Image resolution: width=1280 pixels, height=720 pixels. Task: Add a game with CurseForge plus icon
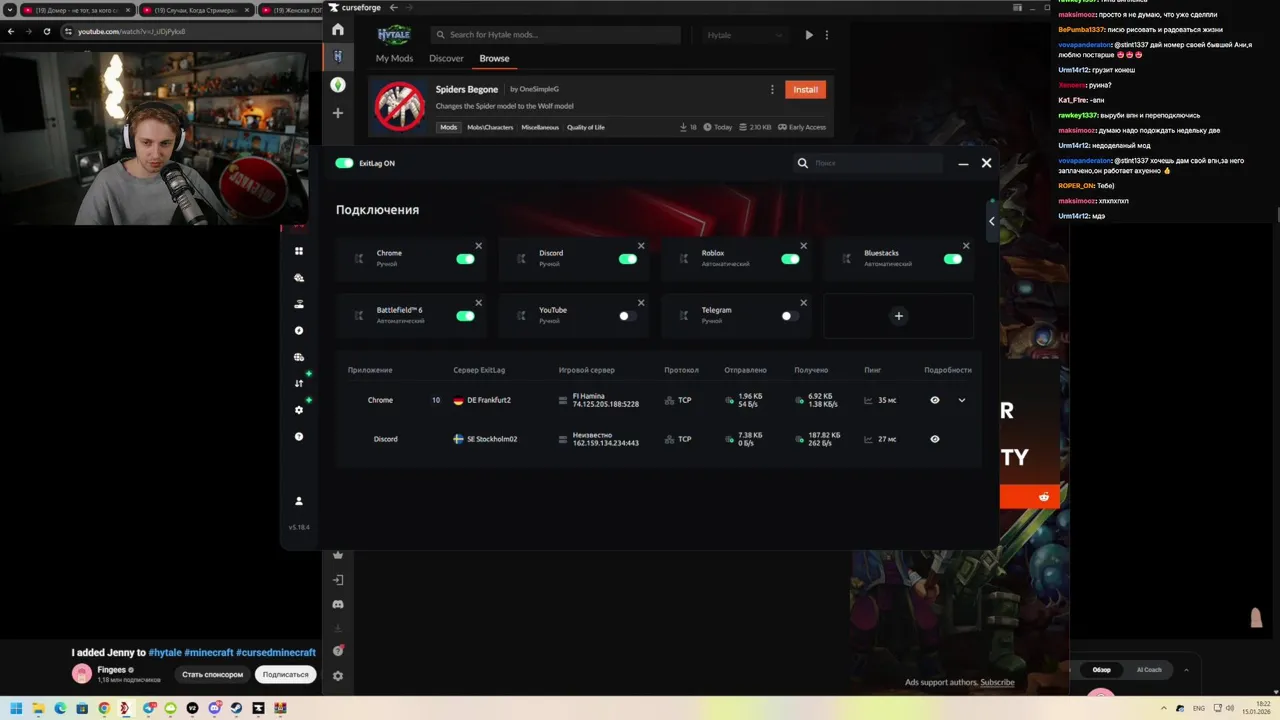(x=338, y=113)
